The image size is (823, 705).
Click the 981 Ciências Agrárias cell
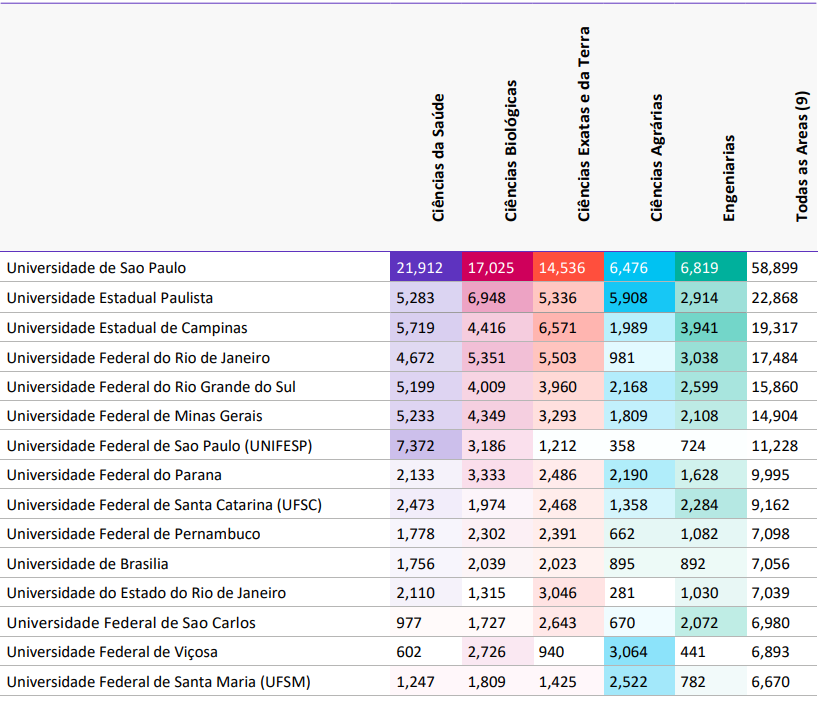(x=639, y=357)
